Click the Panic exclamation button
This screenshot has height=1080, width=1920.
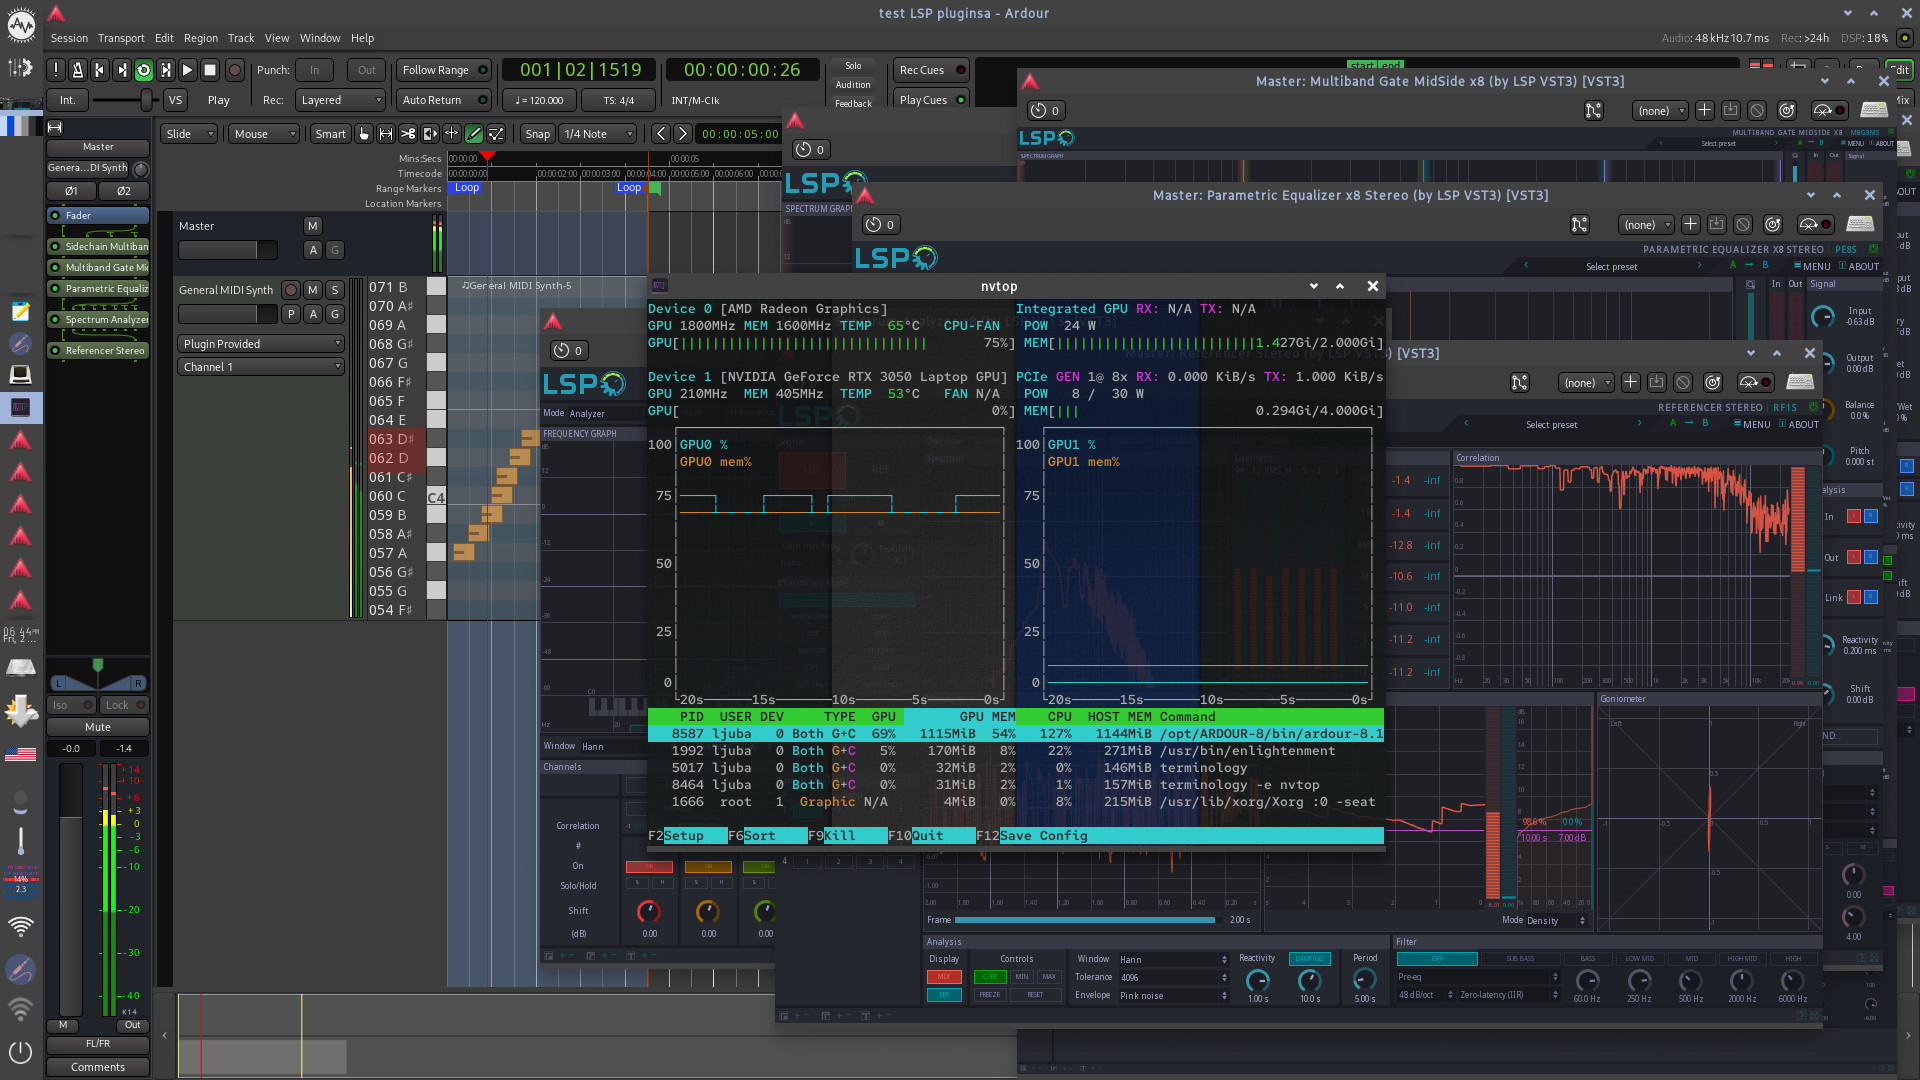click(55, 70)
